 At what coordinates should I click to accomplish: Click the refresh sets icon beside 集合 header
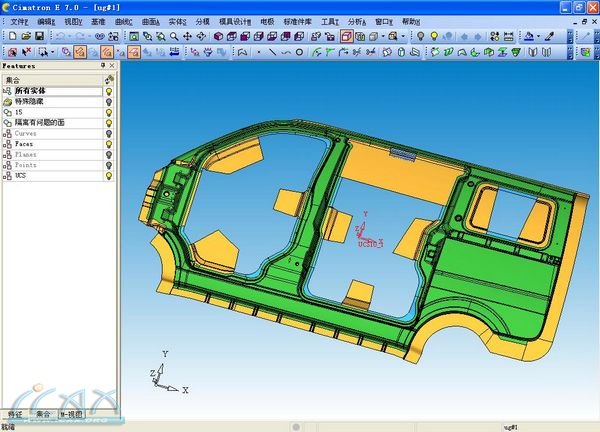pyautogui.click(x=109, y=80)
